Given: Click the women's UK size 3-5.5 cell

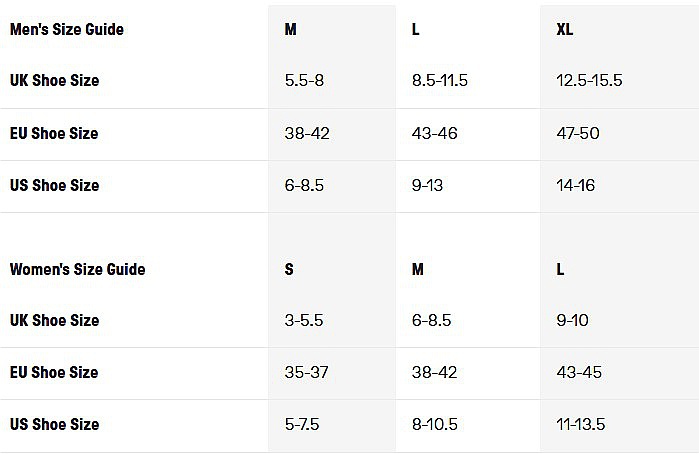Looking at the screenshot, I should click(305, 321).
